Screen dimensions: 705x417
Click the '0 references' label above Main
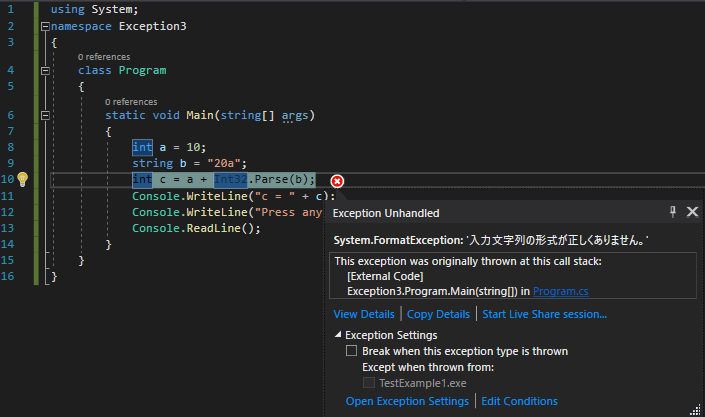(131, 102)
